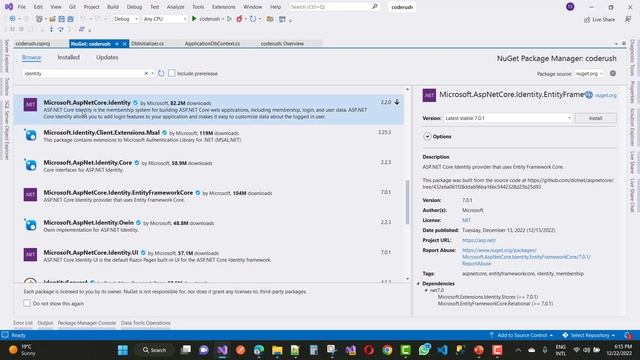Click the Install button
The height and width of the screenshot is (360, 640).
pos(596,118)
